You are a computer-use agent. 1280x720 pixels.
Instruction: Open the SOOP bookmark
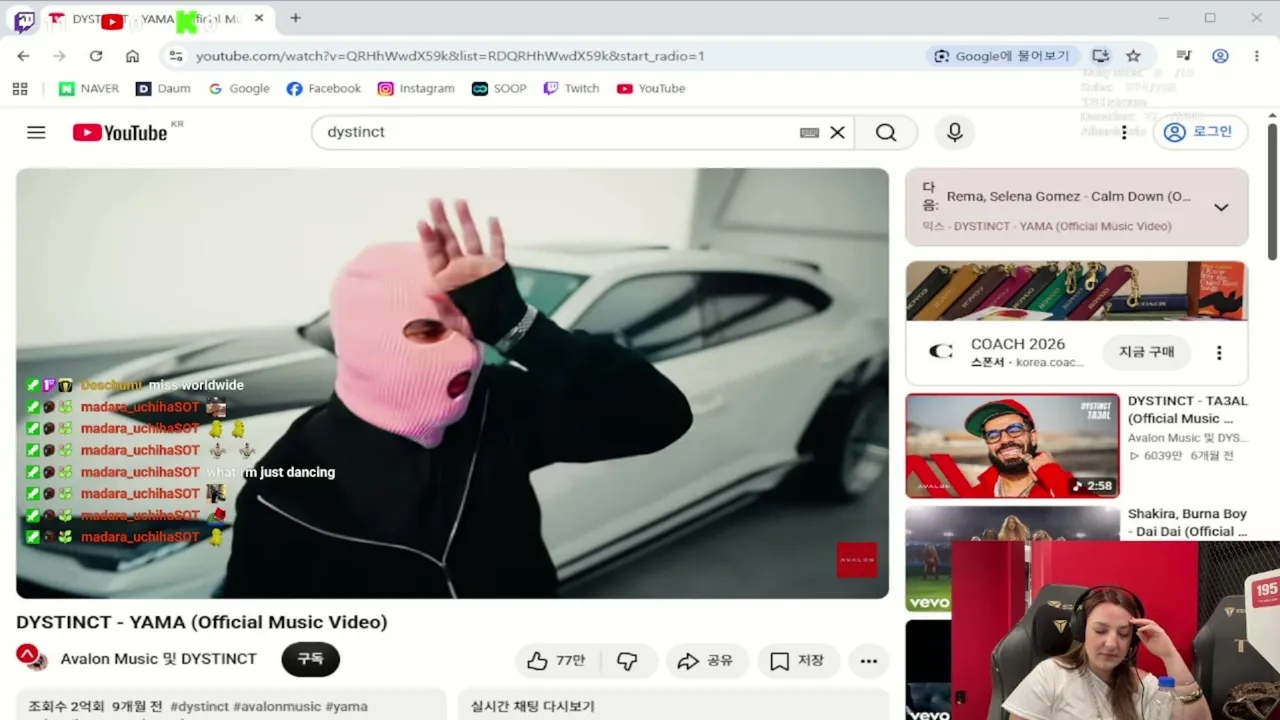pos(499,89)
